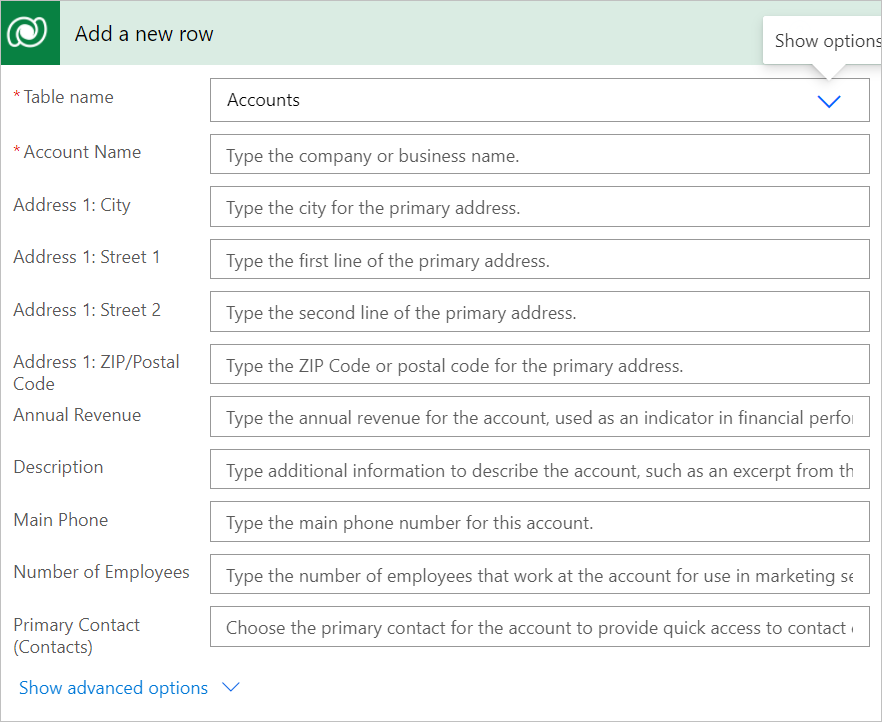Click the Account Name input field

point(540,154)
